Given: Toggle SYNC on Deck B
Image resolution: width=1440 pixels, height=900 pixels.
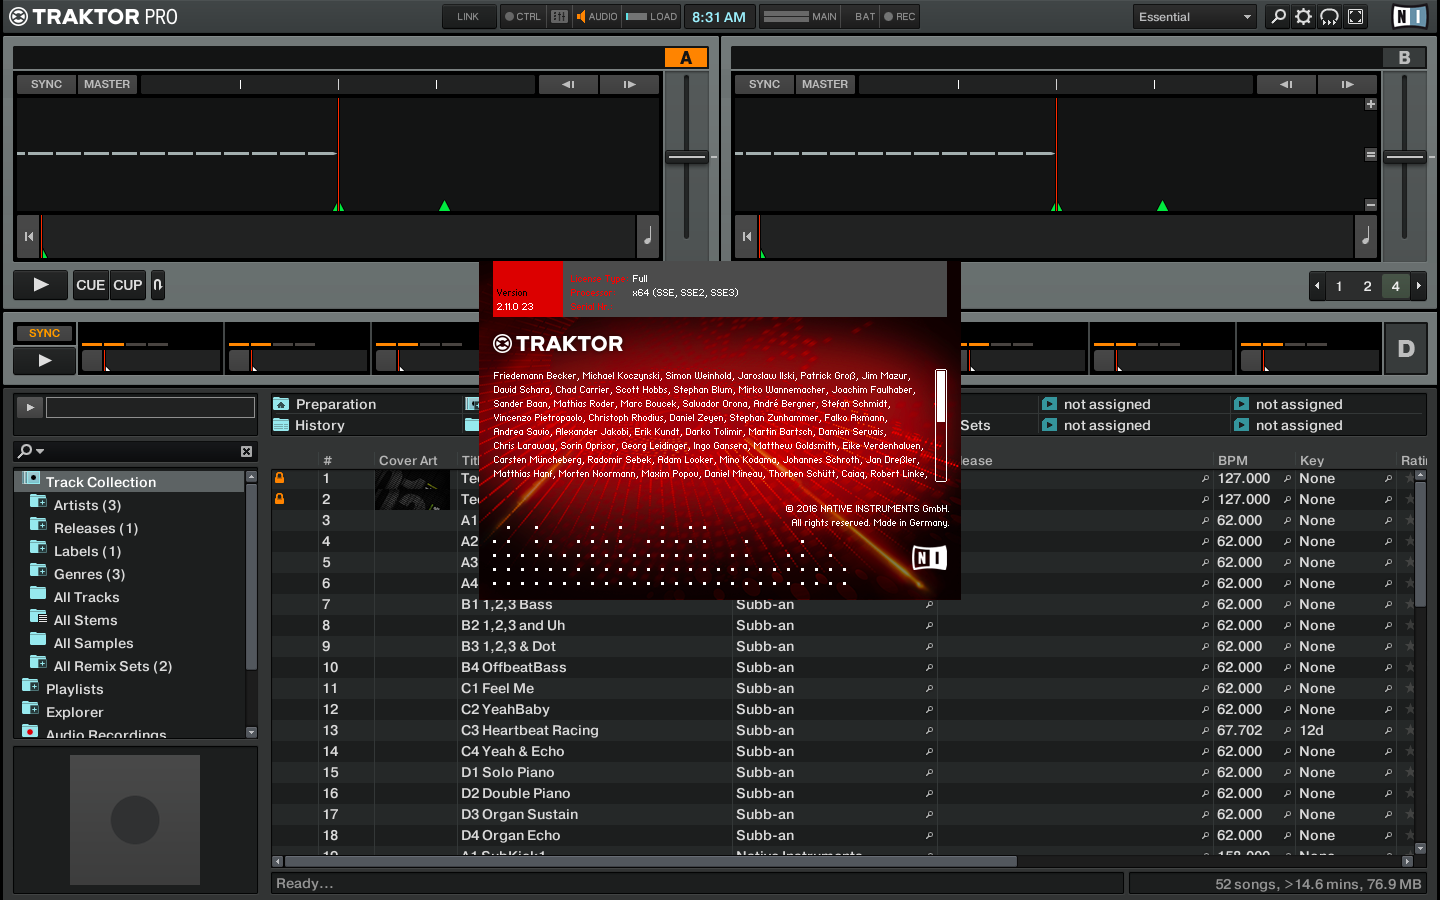Looking at the screenshot, I should pyautogui.click(x=764, y=85).
